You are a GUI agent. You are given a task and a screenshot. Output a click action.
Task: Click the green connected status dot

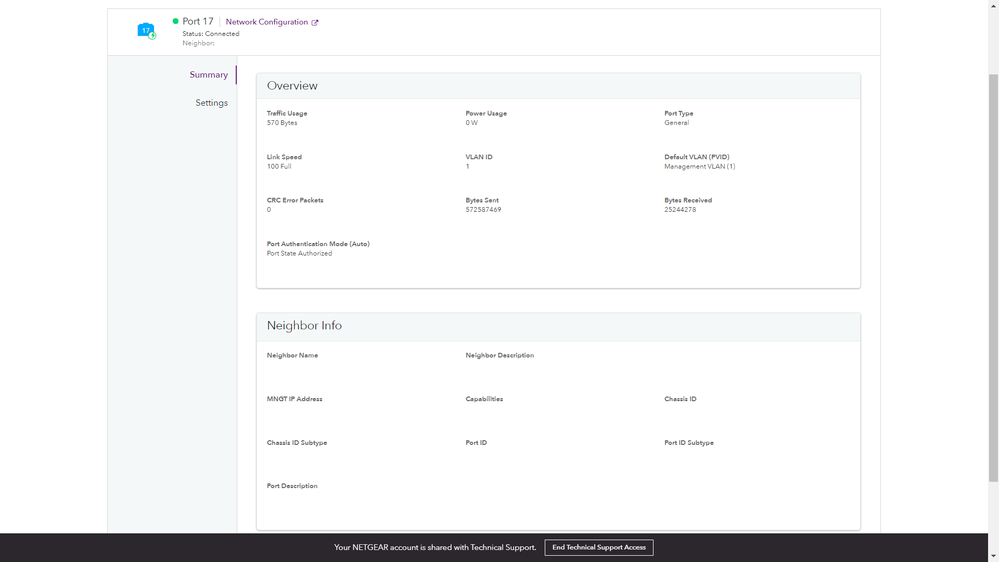point(175,21)
